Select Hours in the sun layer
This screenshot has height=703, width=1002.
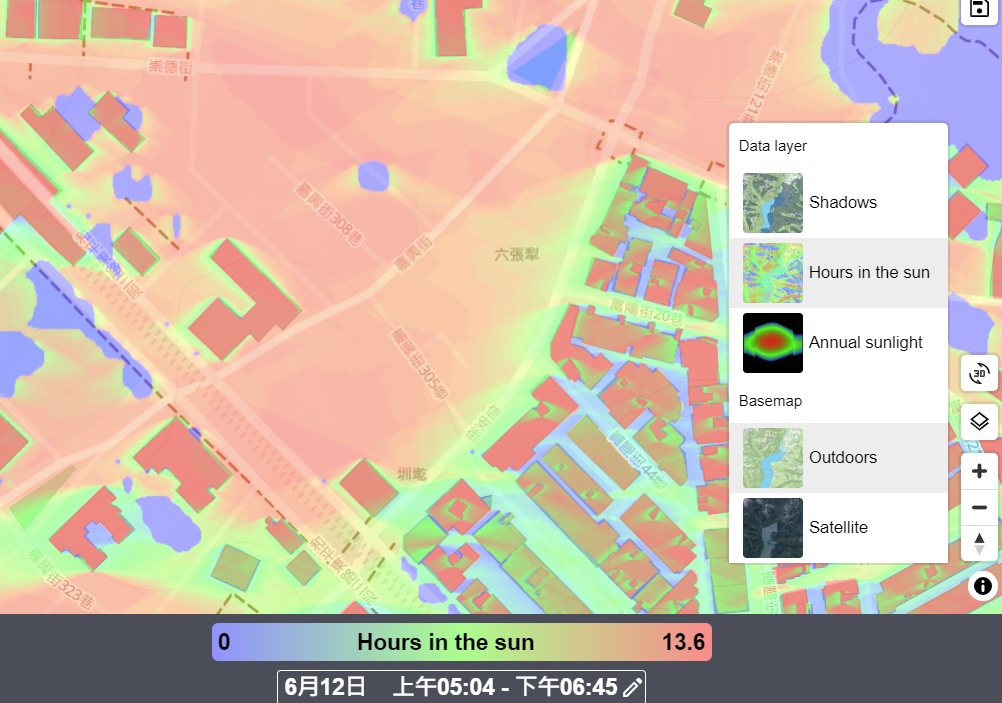click(x=838, y=273)
